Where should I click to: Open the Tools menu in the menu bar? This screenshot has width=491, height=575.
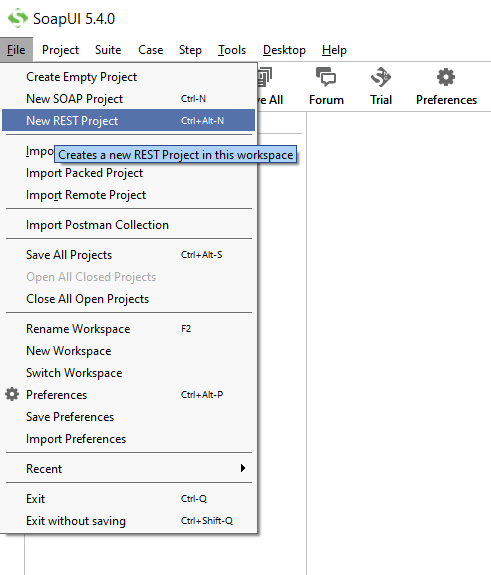tap(232, 50)
